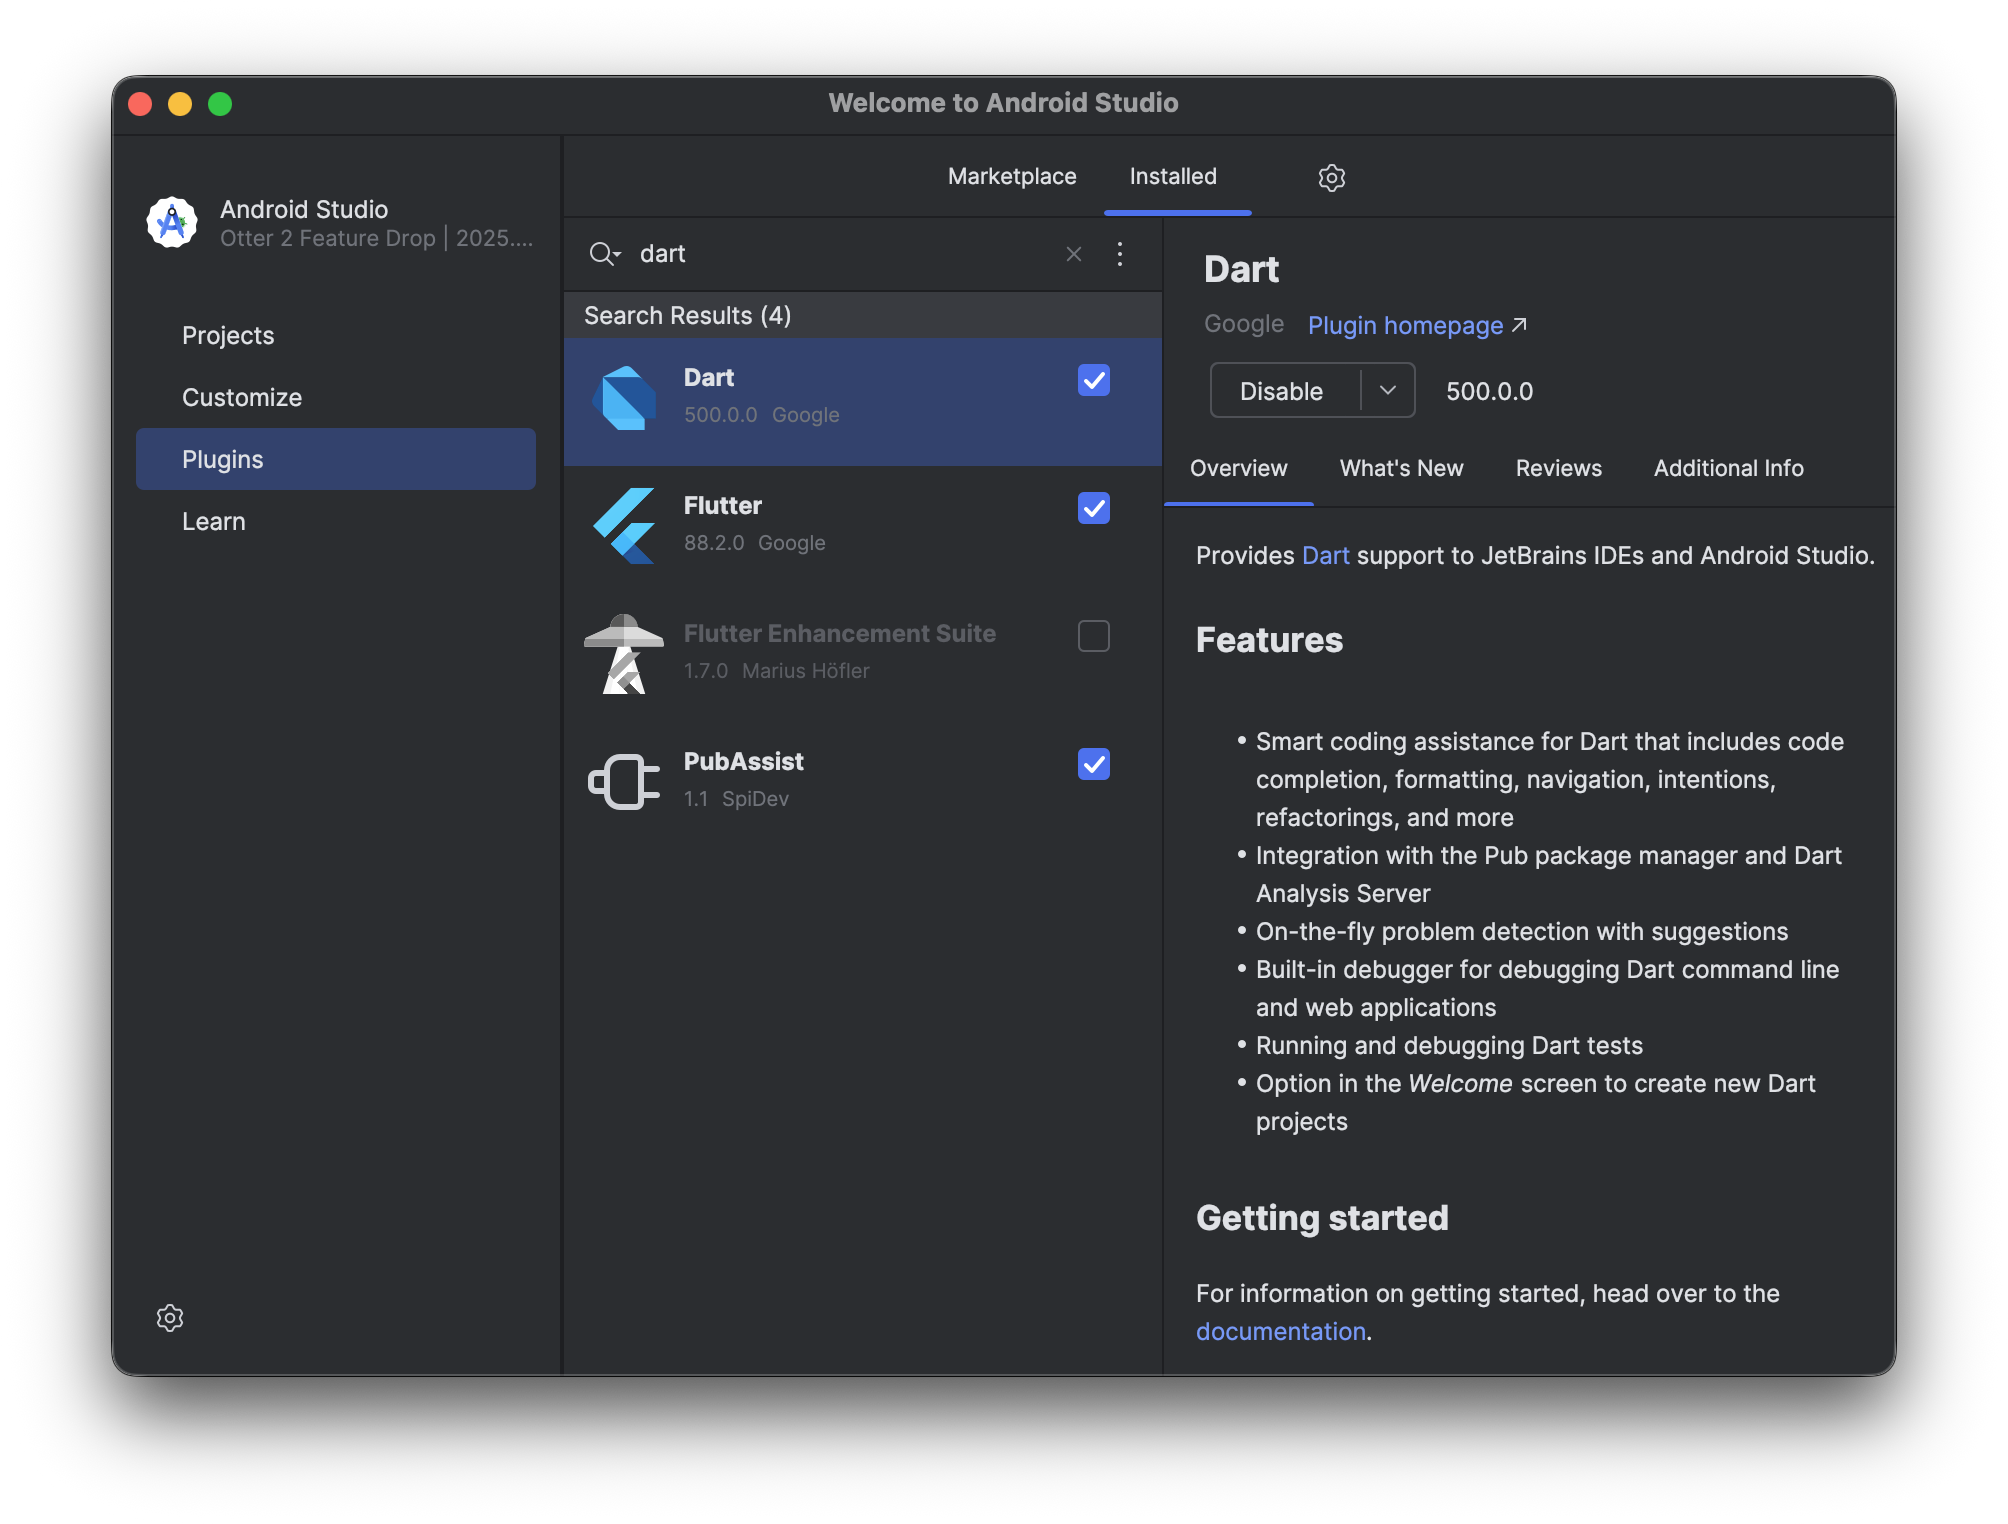Enable the Flutter Enhancement Suite checkbox
Image resolution: width=2008 pixels, height=1524 pixels.
pos(1094,636)
